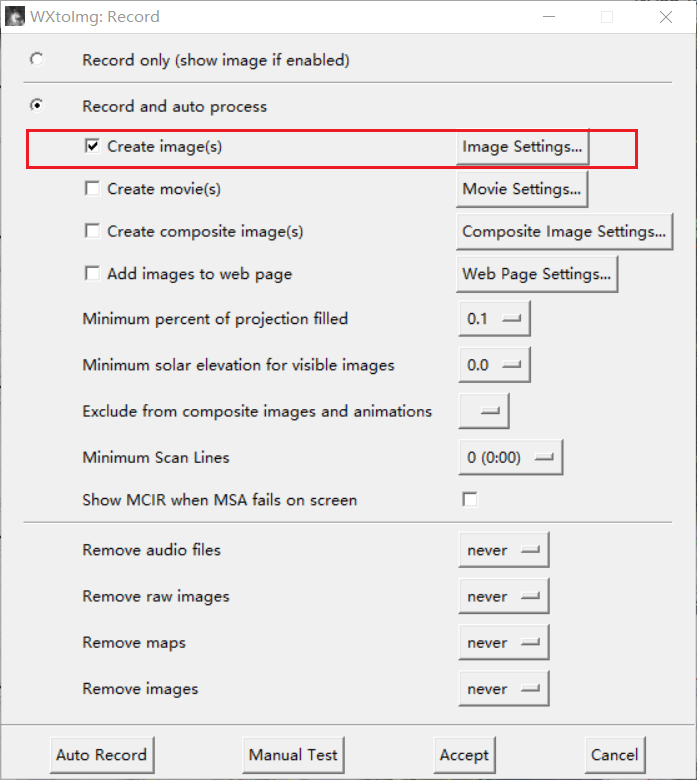This screenshot has height=780, width=697.
Task: Open Web Page Settings dialog
Action: point(537,274)
